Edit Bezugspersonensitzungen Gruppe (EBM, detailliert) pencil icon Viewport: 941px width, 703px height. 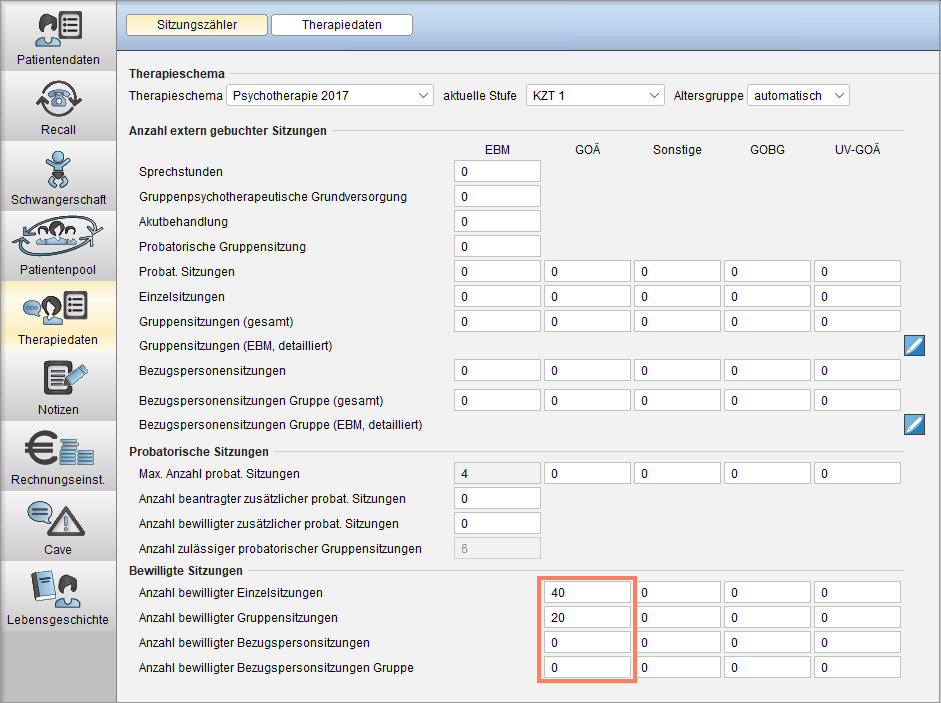[x=914, y=424]
